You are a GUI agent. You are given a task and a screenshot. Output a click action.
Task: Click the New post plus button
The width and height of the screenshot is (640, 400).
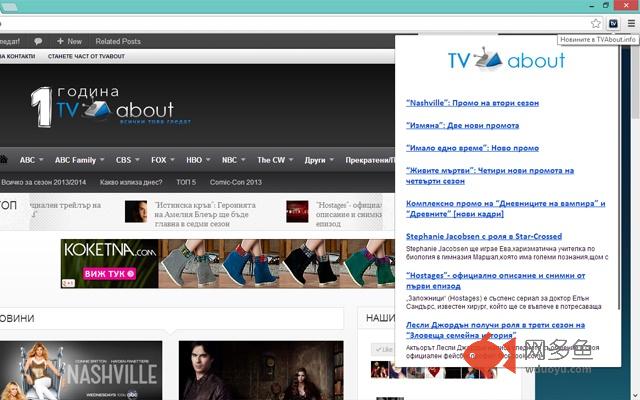(69, 41)
